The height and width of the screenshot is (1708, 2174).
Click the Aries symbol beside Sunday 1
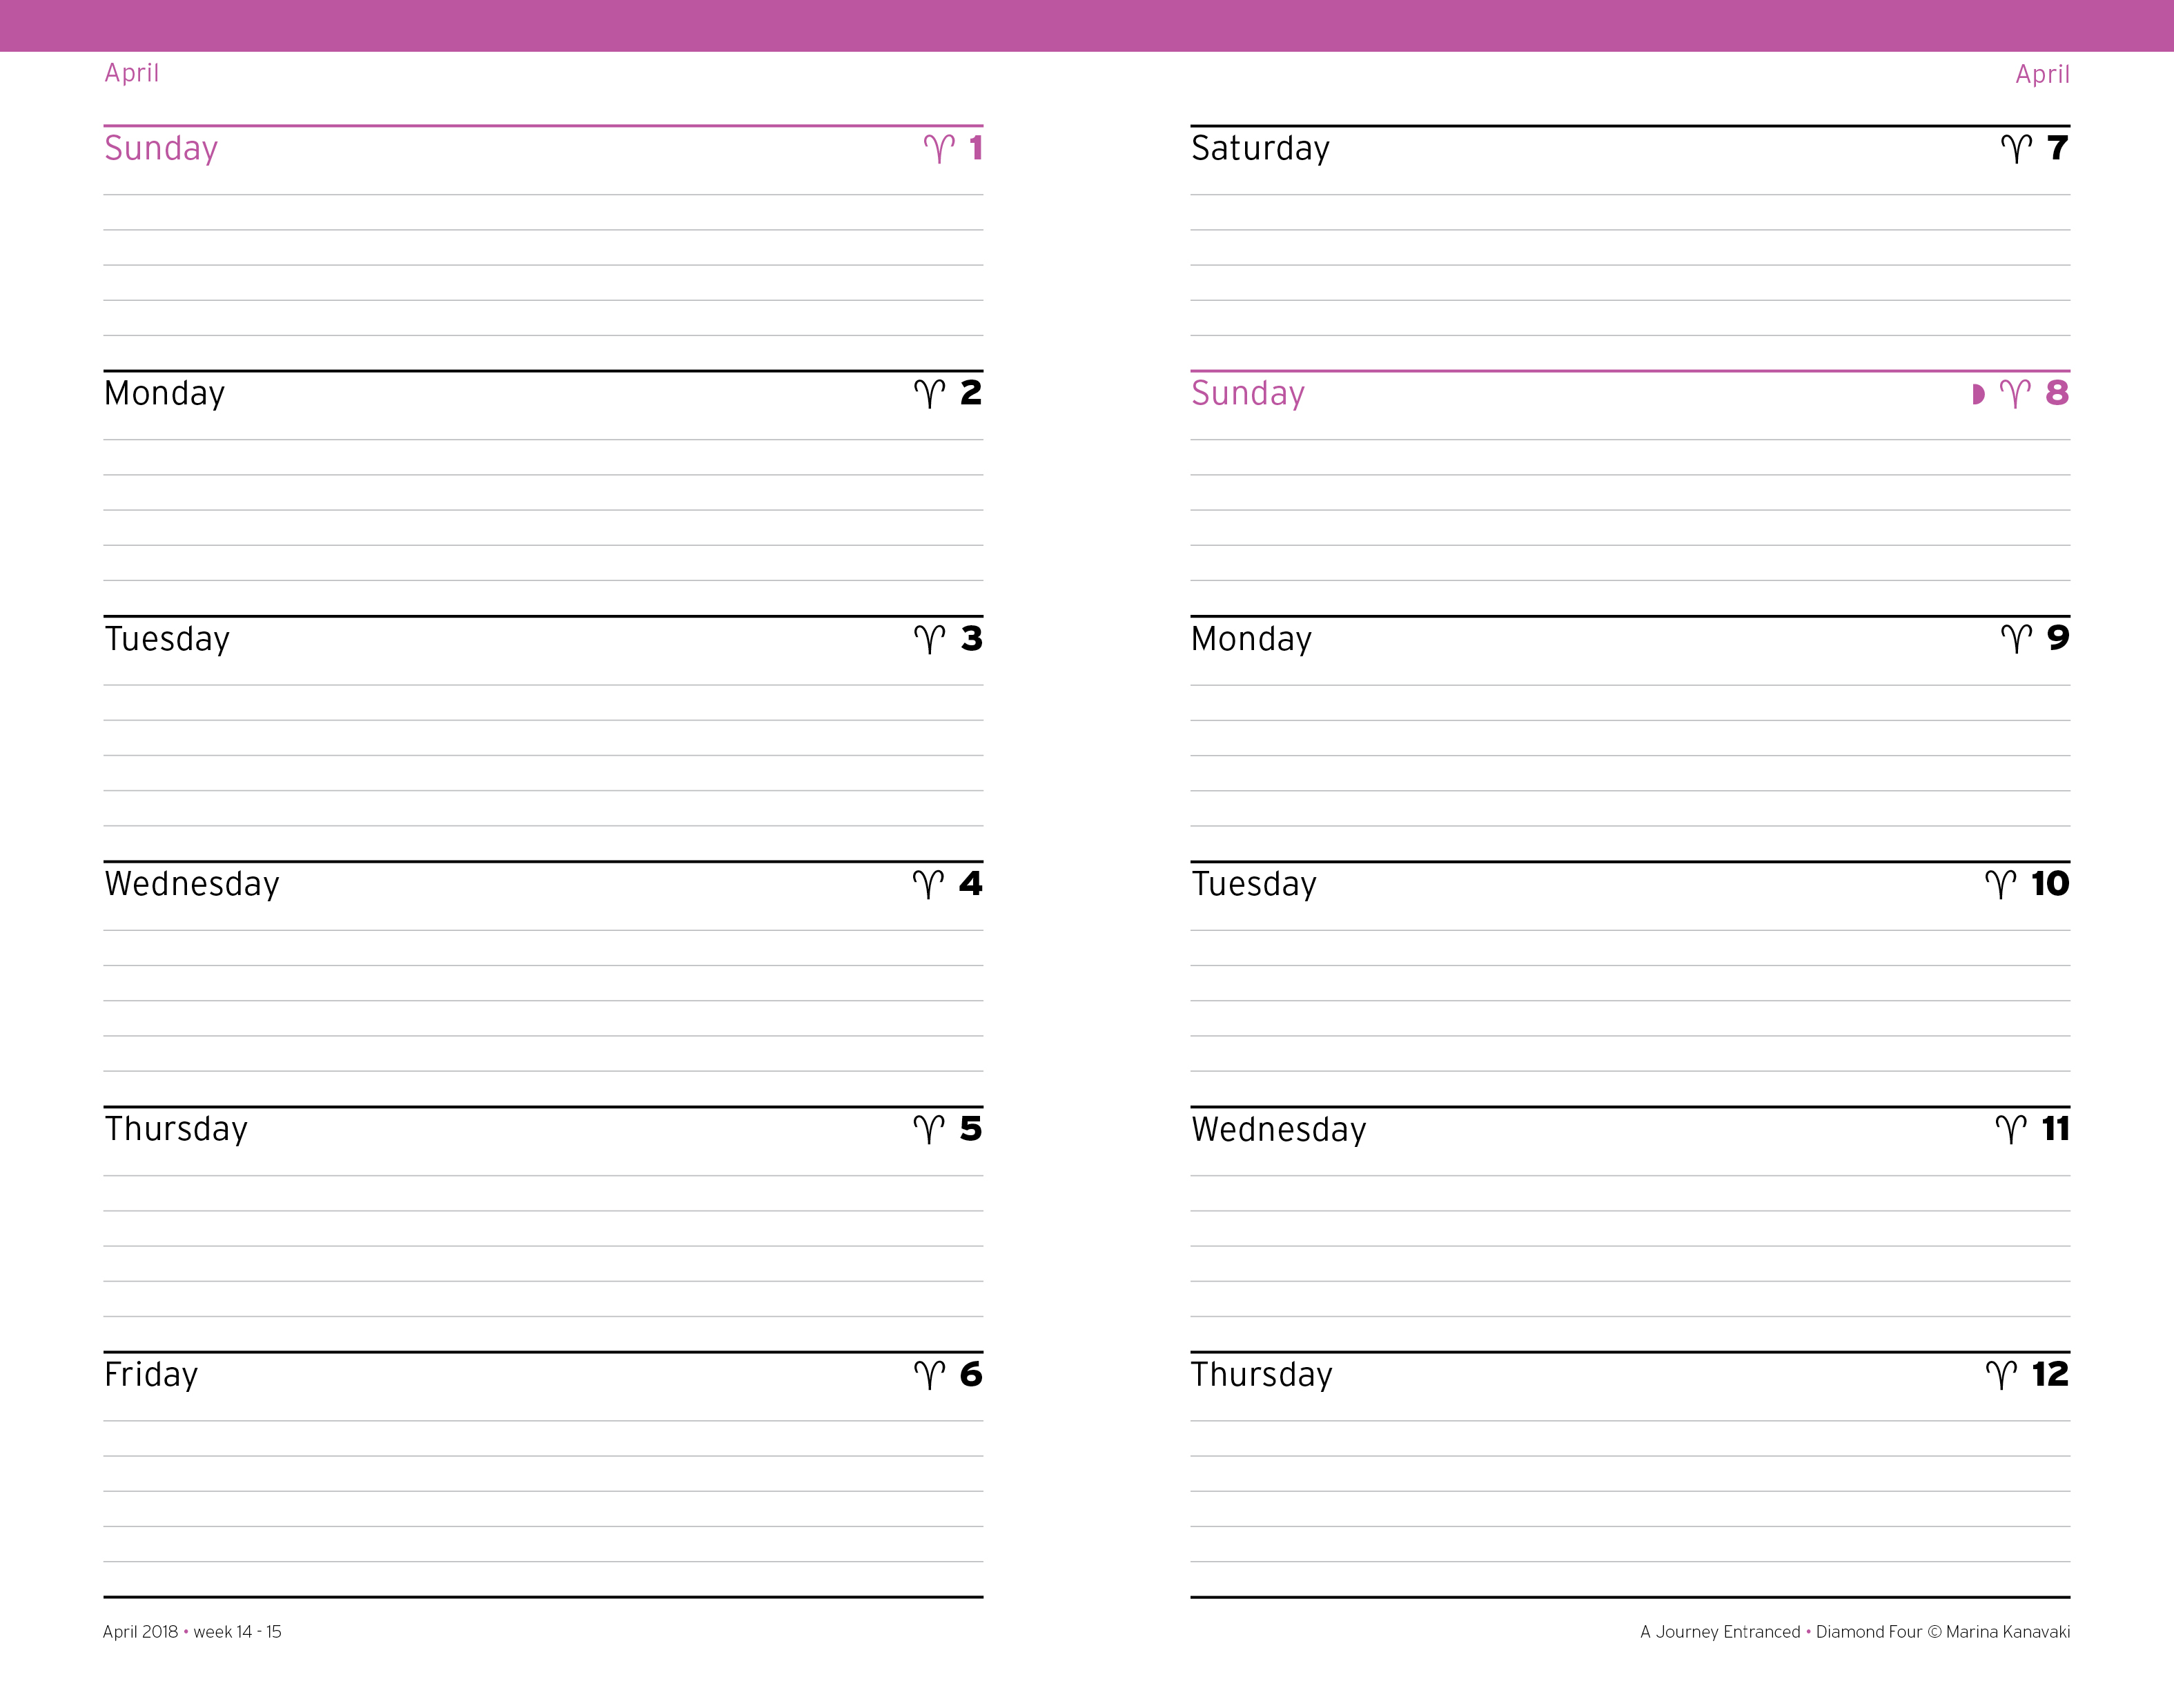tap(939, 149)
